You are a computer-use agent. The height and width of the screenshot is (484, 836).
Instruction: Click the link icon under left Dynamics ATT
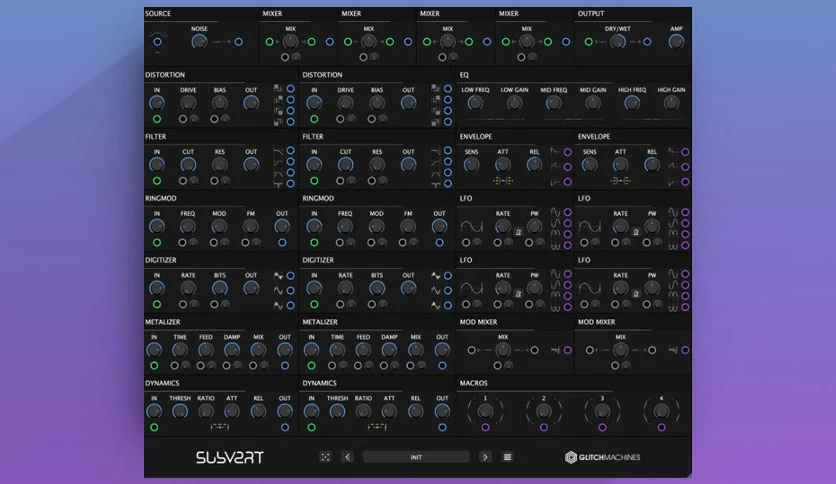[x=220, y=426]
